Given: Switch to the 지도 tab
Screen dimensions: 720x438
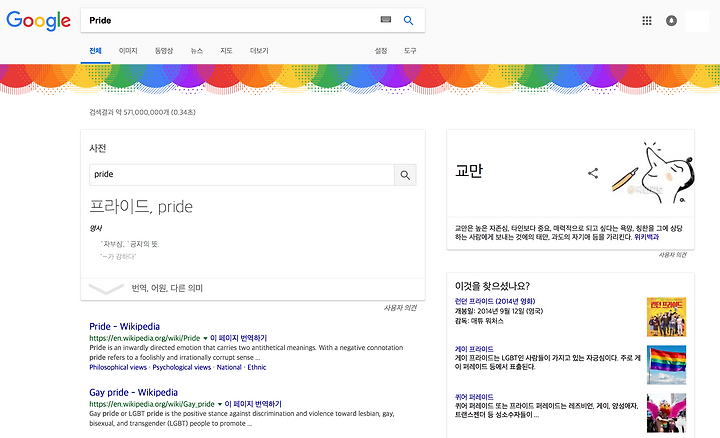Looking at the screenshot, I should [226, 51].
